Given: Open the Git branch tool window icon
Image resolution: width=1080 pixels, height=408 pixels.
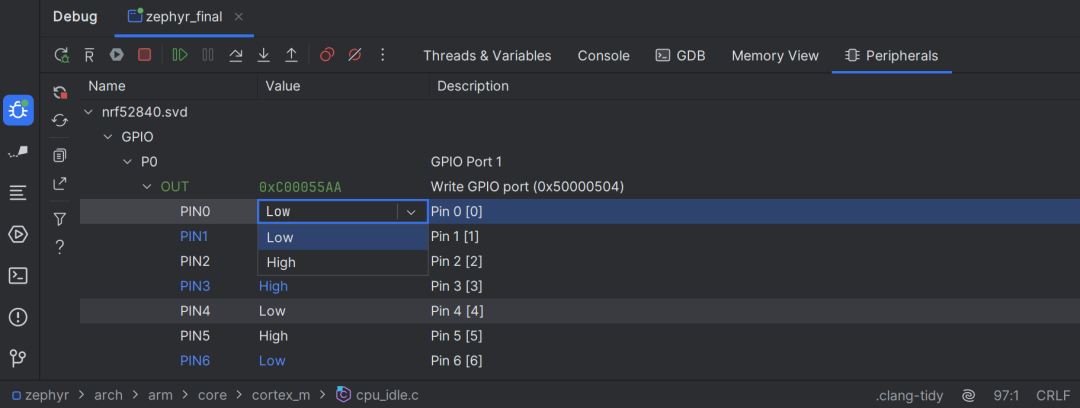Looking at the screenshot, I should pyautogui.click(x=18, y=358).
